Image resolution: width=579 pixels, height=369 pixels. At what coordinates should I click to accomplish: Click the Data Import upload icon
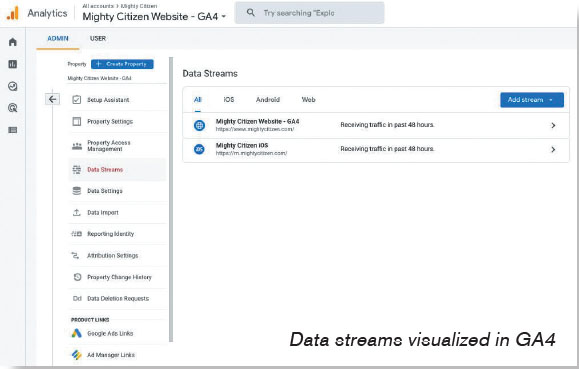(76, 212)
